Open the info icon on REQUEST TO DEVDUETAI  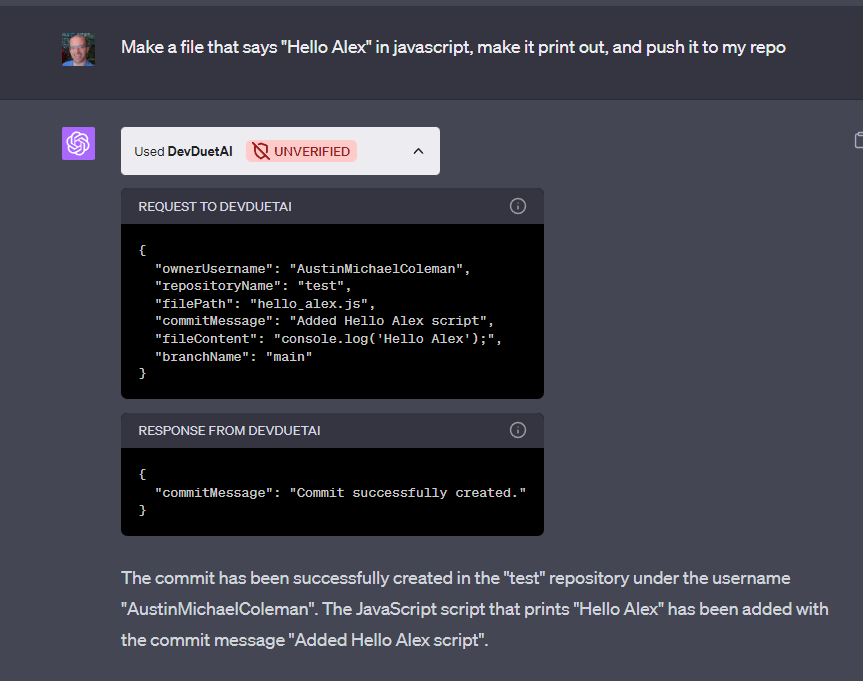[517, 206]
